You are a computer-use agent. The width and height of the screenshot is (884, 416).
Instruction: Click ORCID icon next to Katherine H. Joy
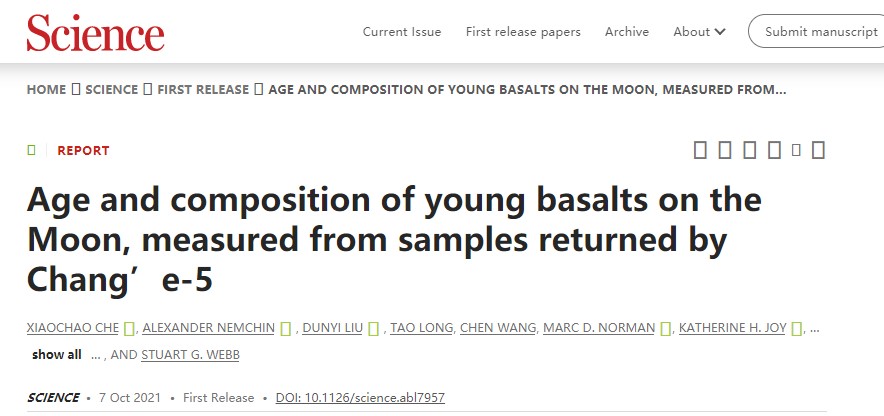798,328
